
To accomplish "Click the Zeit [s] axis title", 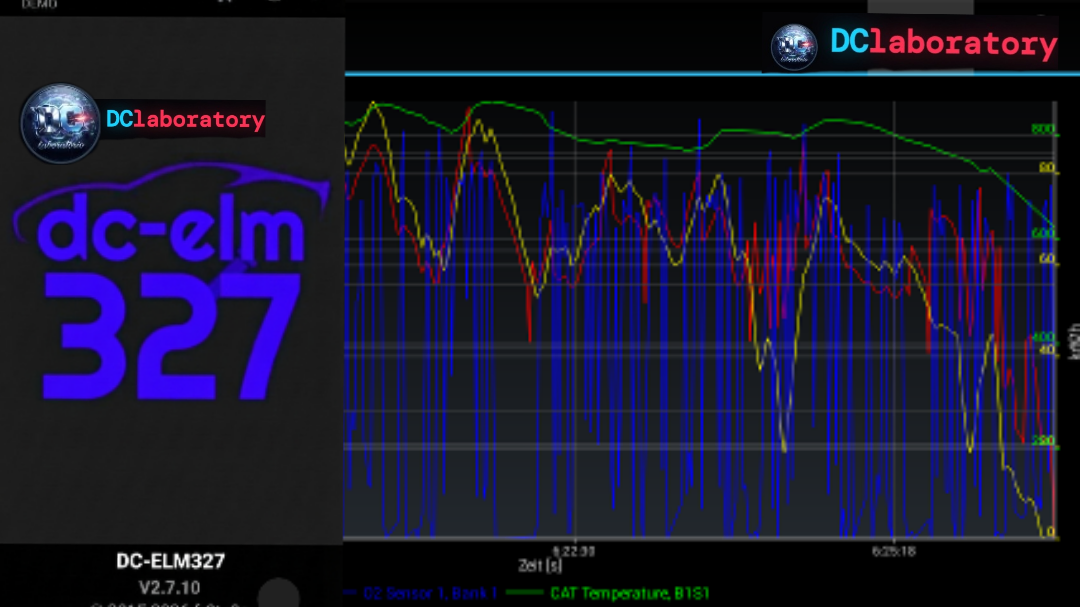I will point(540,566).
